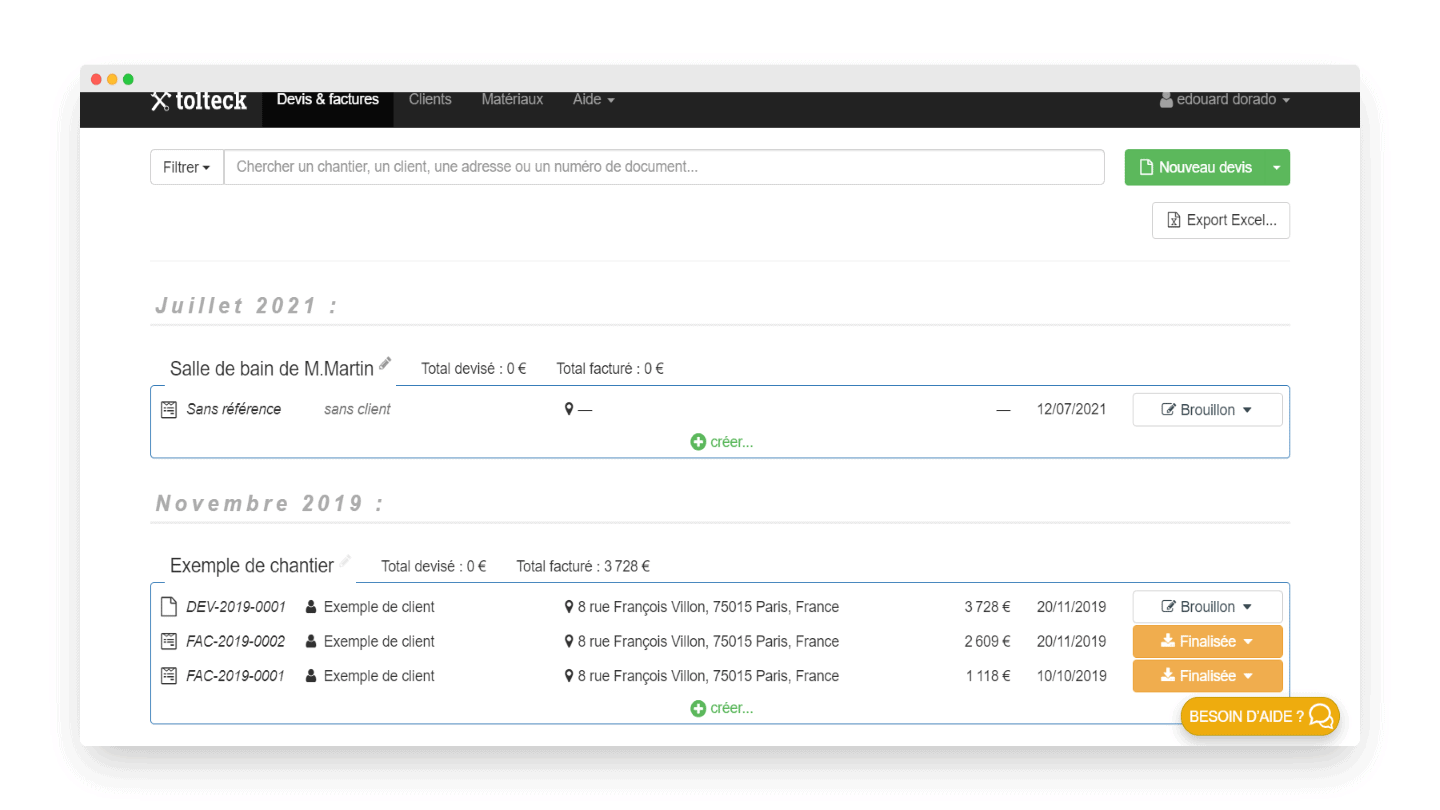Open invoice FAC-2019-0001
Image resolution: width=1440 pixels, height=810 pixels.
click(x=236, y=676)
